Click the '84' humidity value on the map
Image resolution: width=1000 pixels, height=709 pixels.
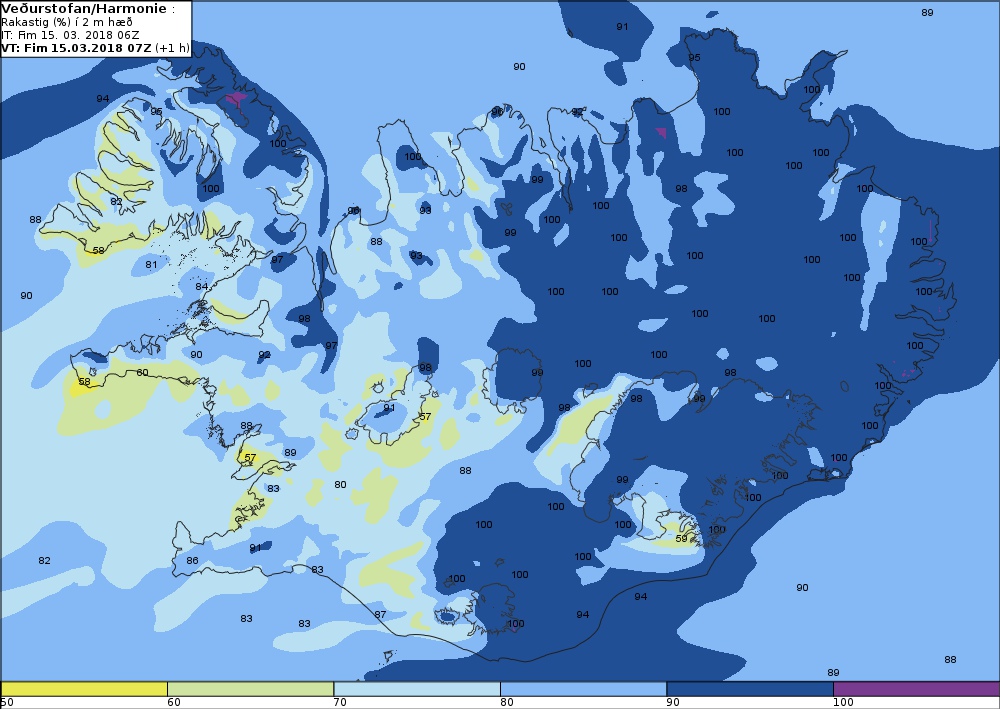202,287
